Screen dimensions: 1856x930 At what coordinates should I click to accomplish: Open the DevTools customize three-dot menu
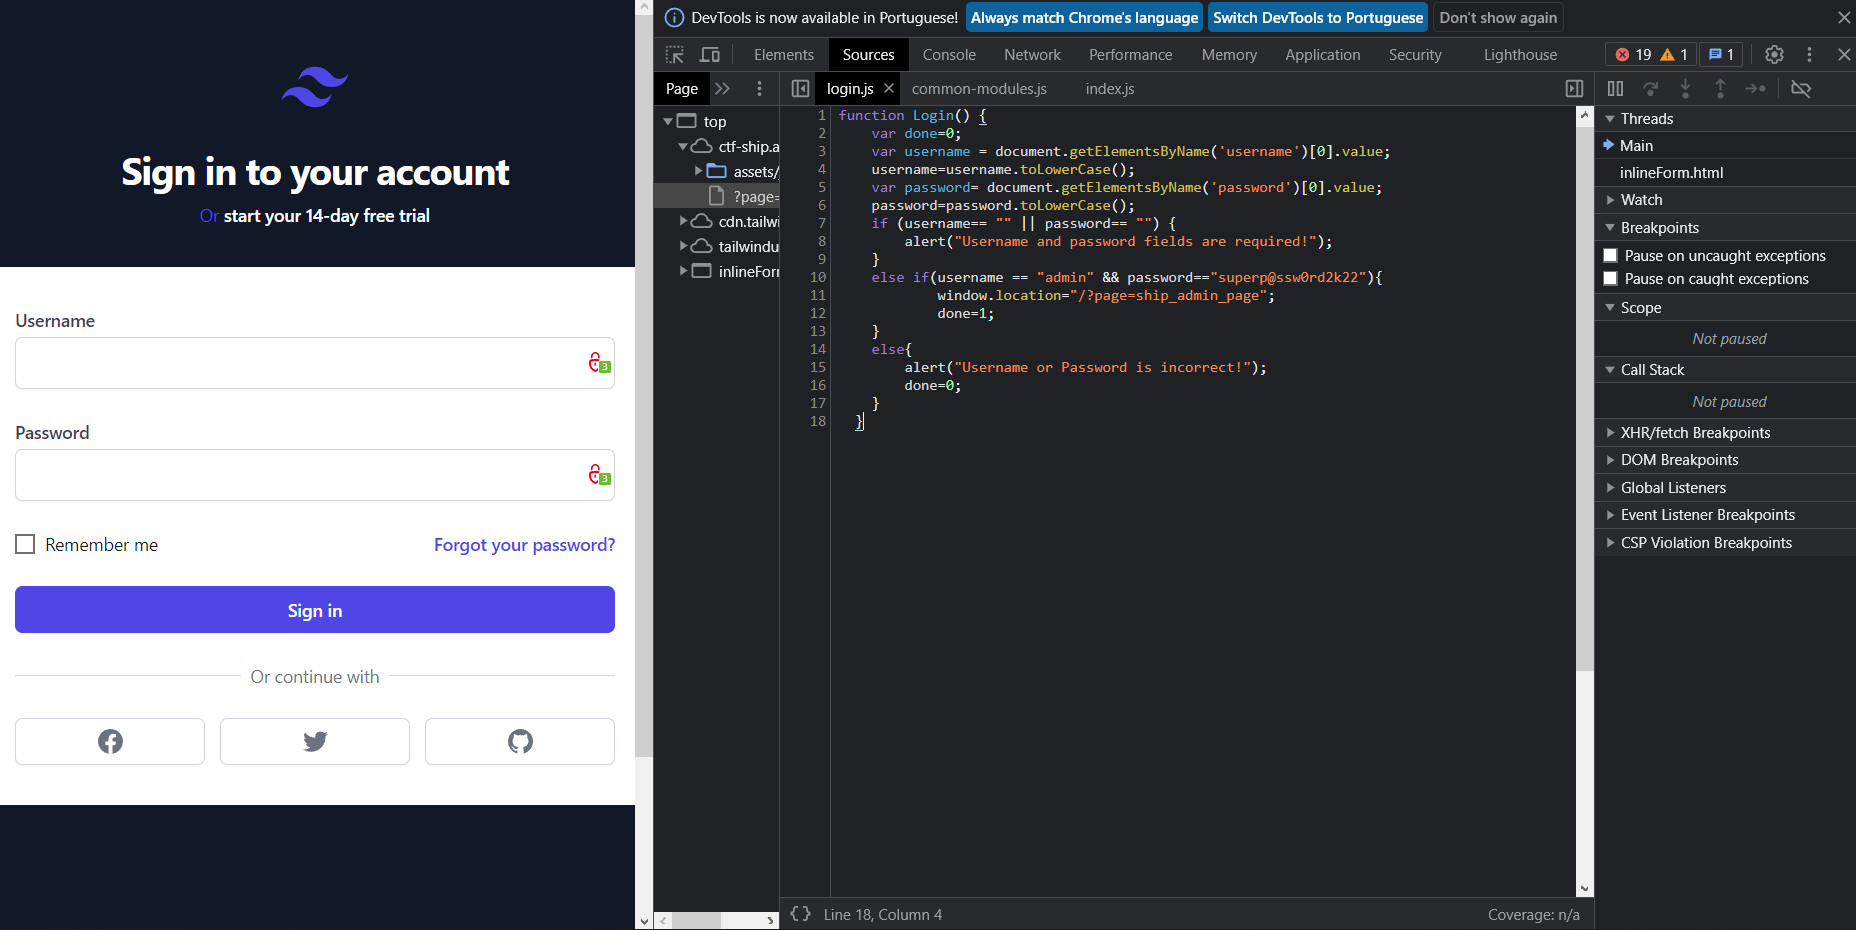[1809, 55]
